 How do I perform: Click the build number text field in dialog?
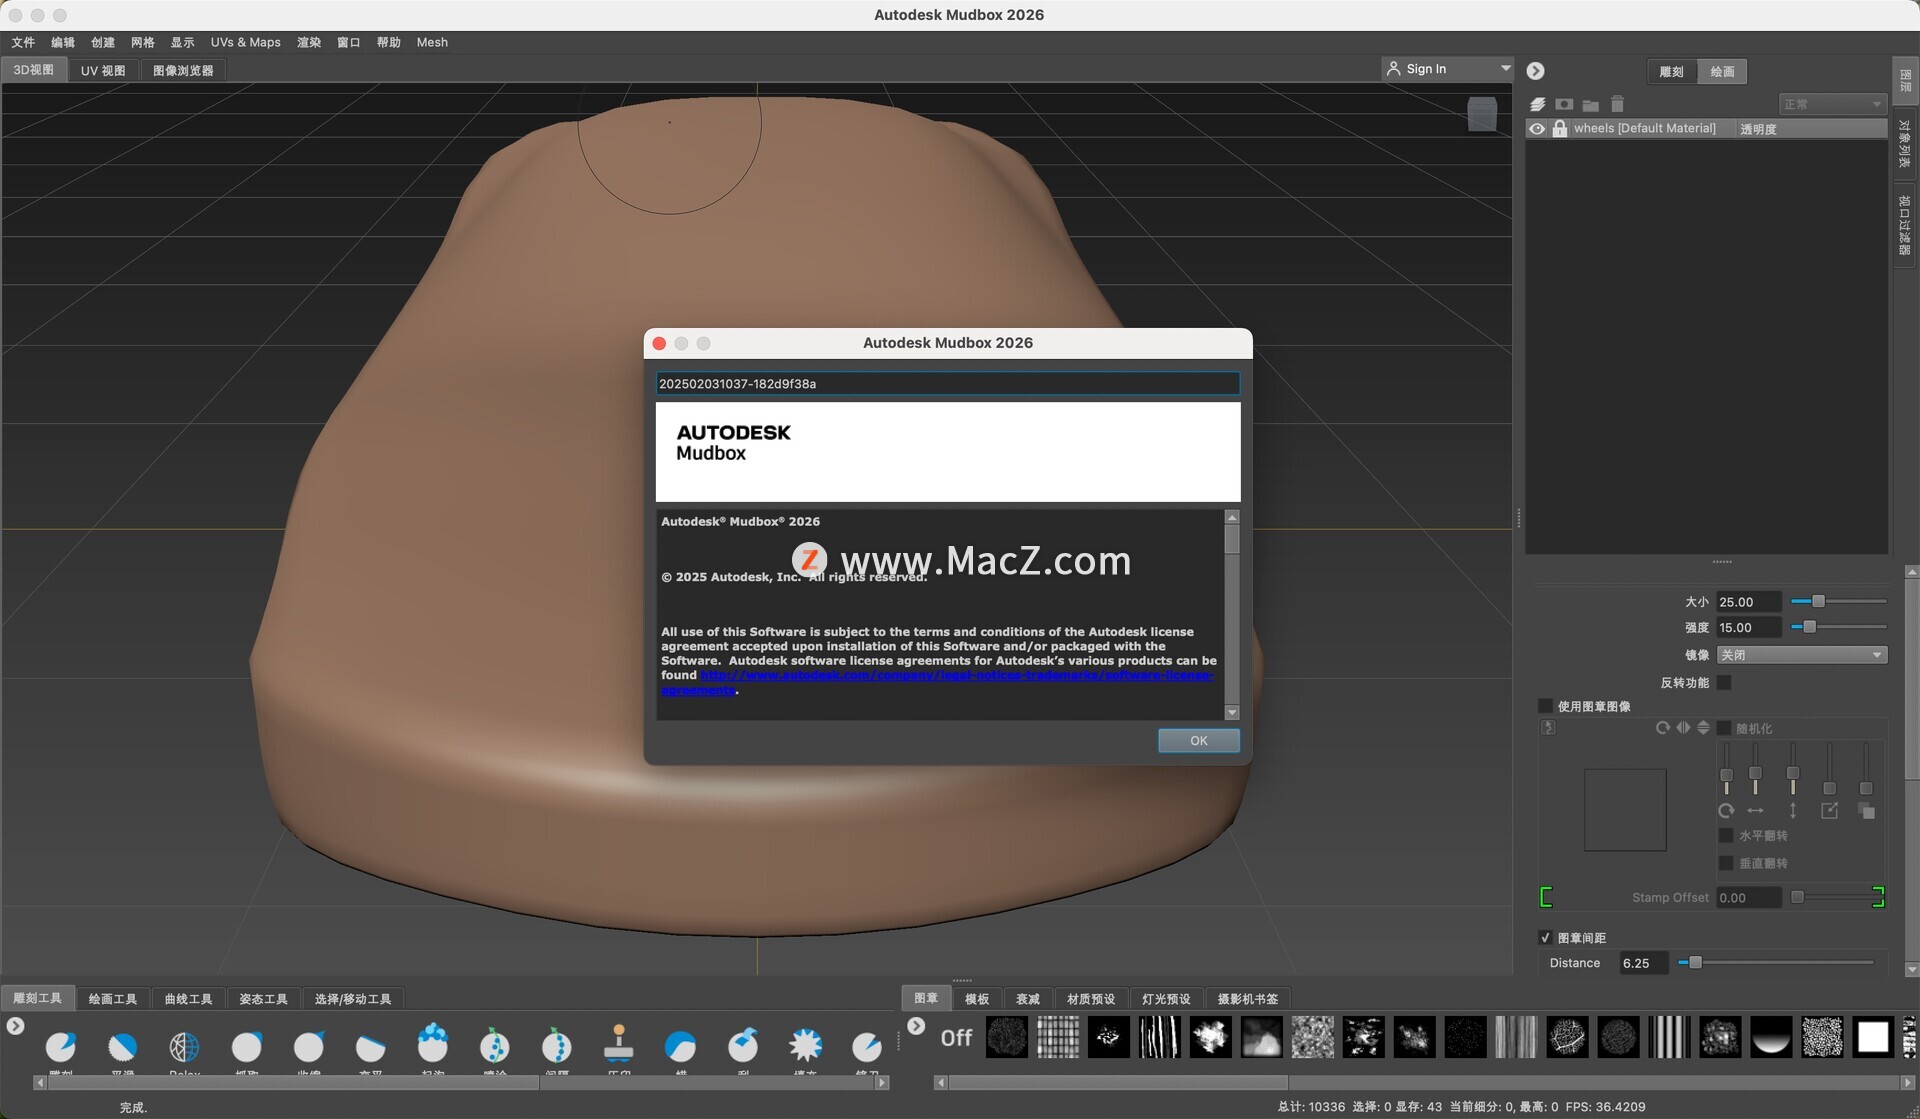tap(948, 384)
